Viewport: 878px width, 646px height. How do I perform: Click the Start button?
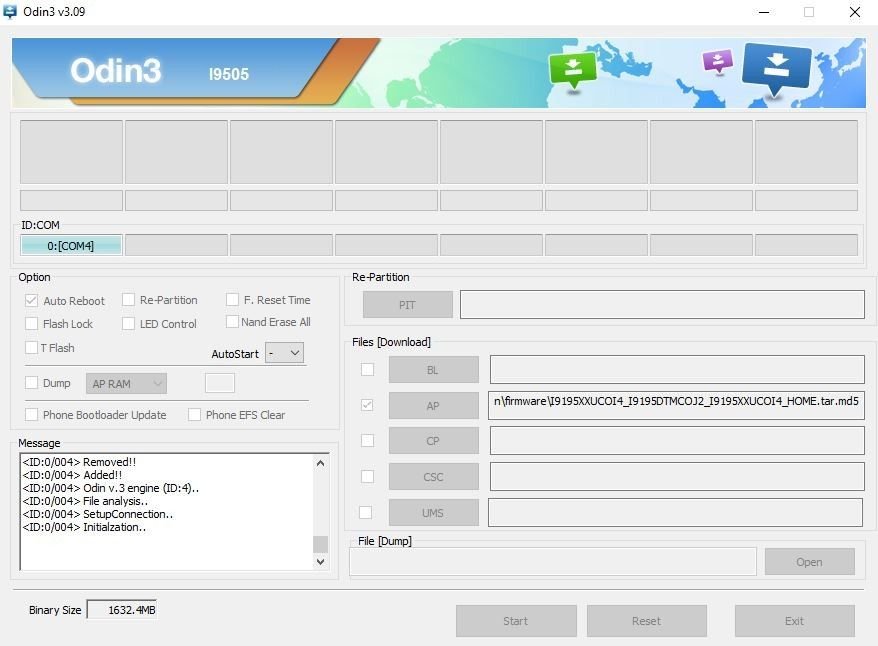[516, 621]
